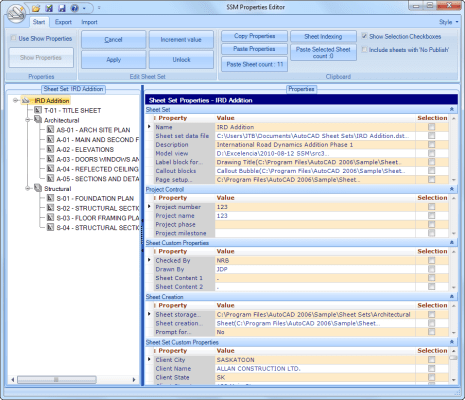This screenshot has height=400, width=465.
Task: Click the Increment value button
Action: [181, 40]
